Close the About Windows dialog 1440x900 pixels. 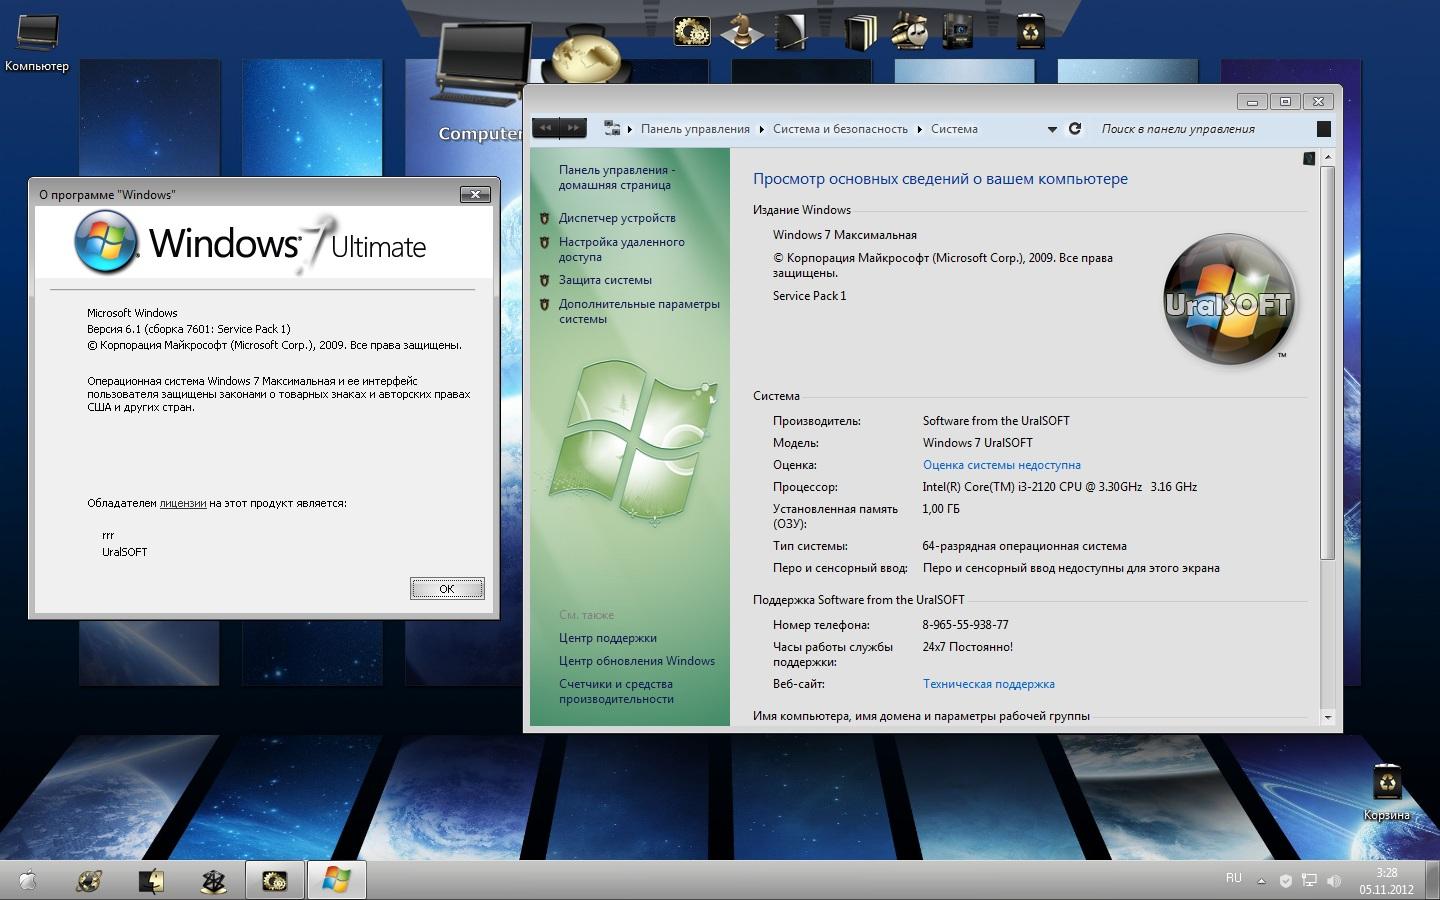tap(476, 194)
